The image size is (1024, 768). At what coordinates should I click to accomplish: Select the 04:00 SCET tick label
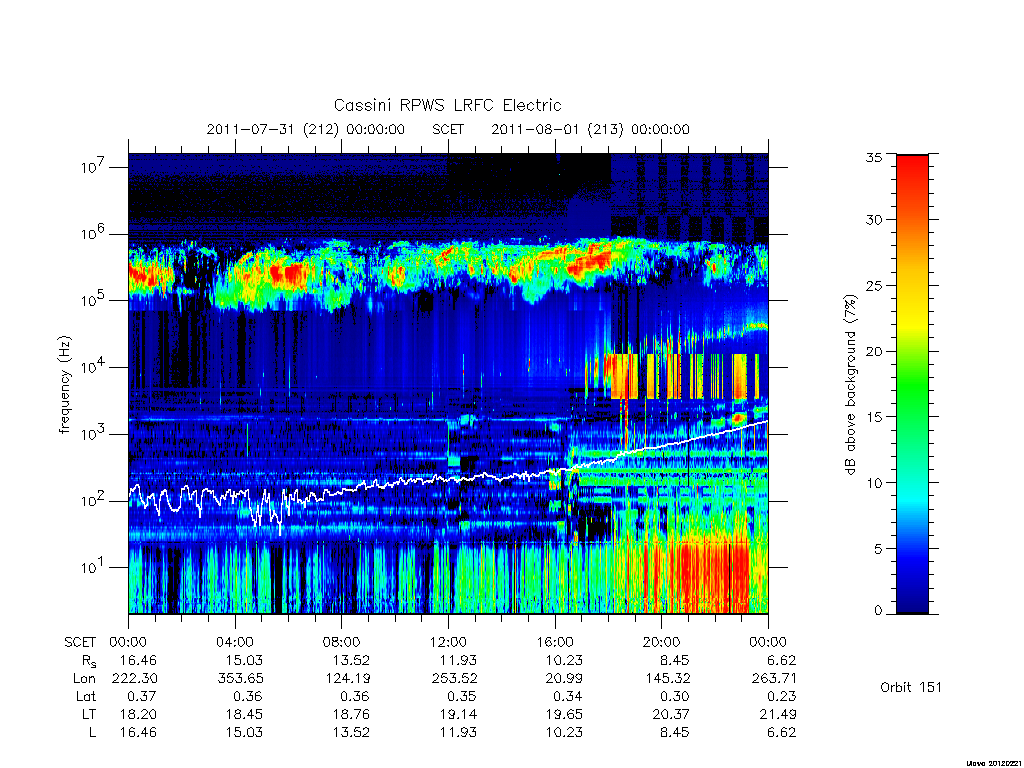(x=234, y=642)
